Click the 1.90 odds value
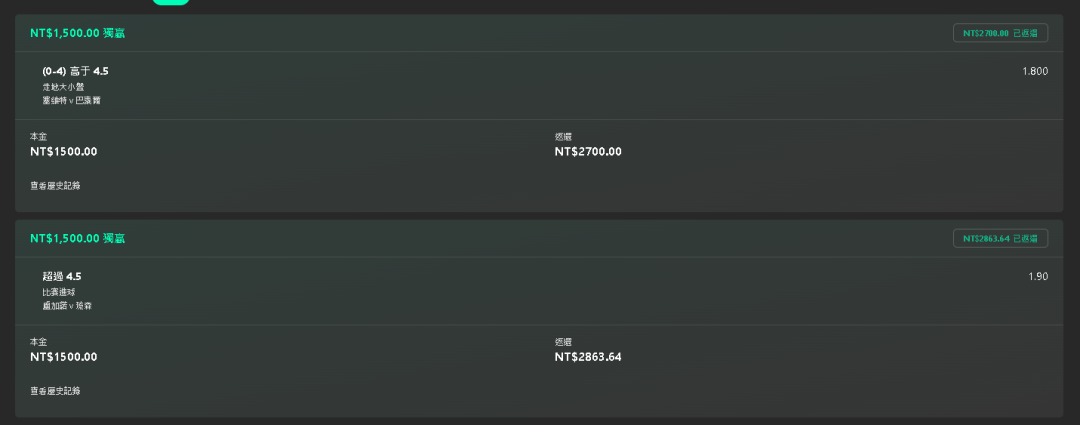1080x425 pixels. click(x=1037, y=276)
